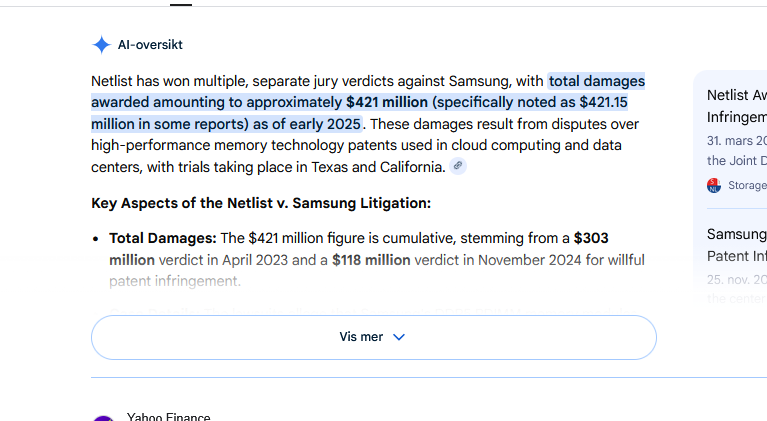Click the bold "$118 million" verdict text

click(x=371, y=260)
